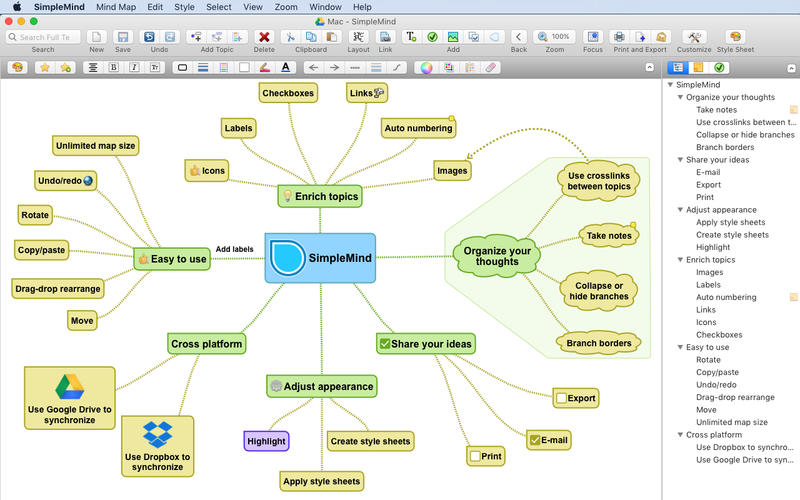800x500 pixels.
Task: Select the Highlight purple topic
Action: tap(266, 441)
